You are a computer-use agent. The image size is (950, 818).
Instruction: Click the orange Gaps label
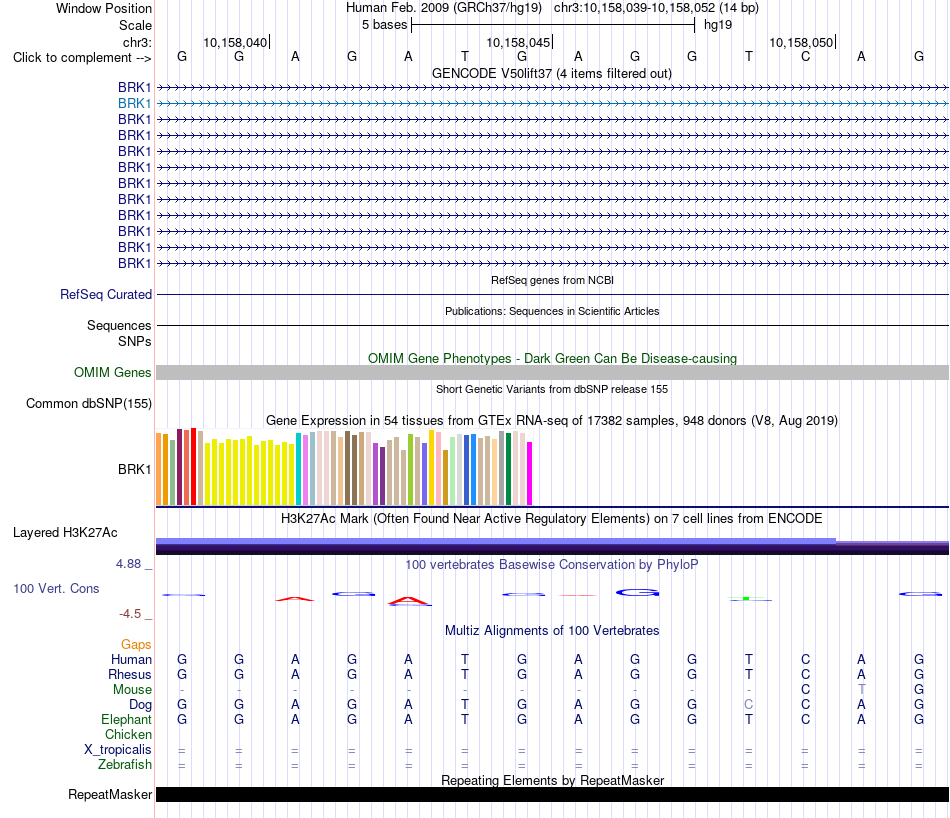(x=136, y=645)
